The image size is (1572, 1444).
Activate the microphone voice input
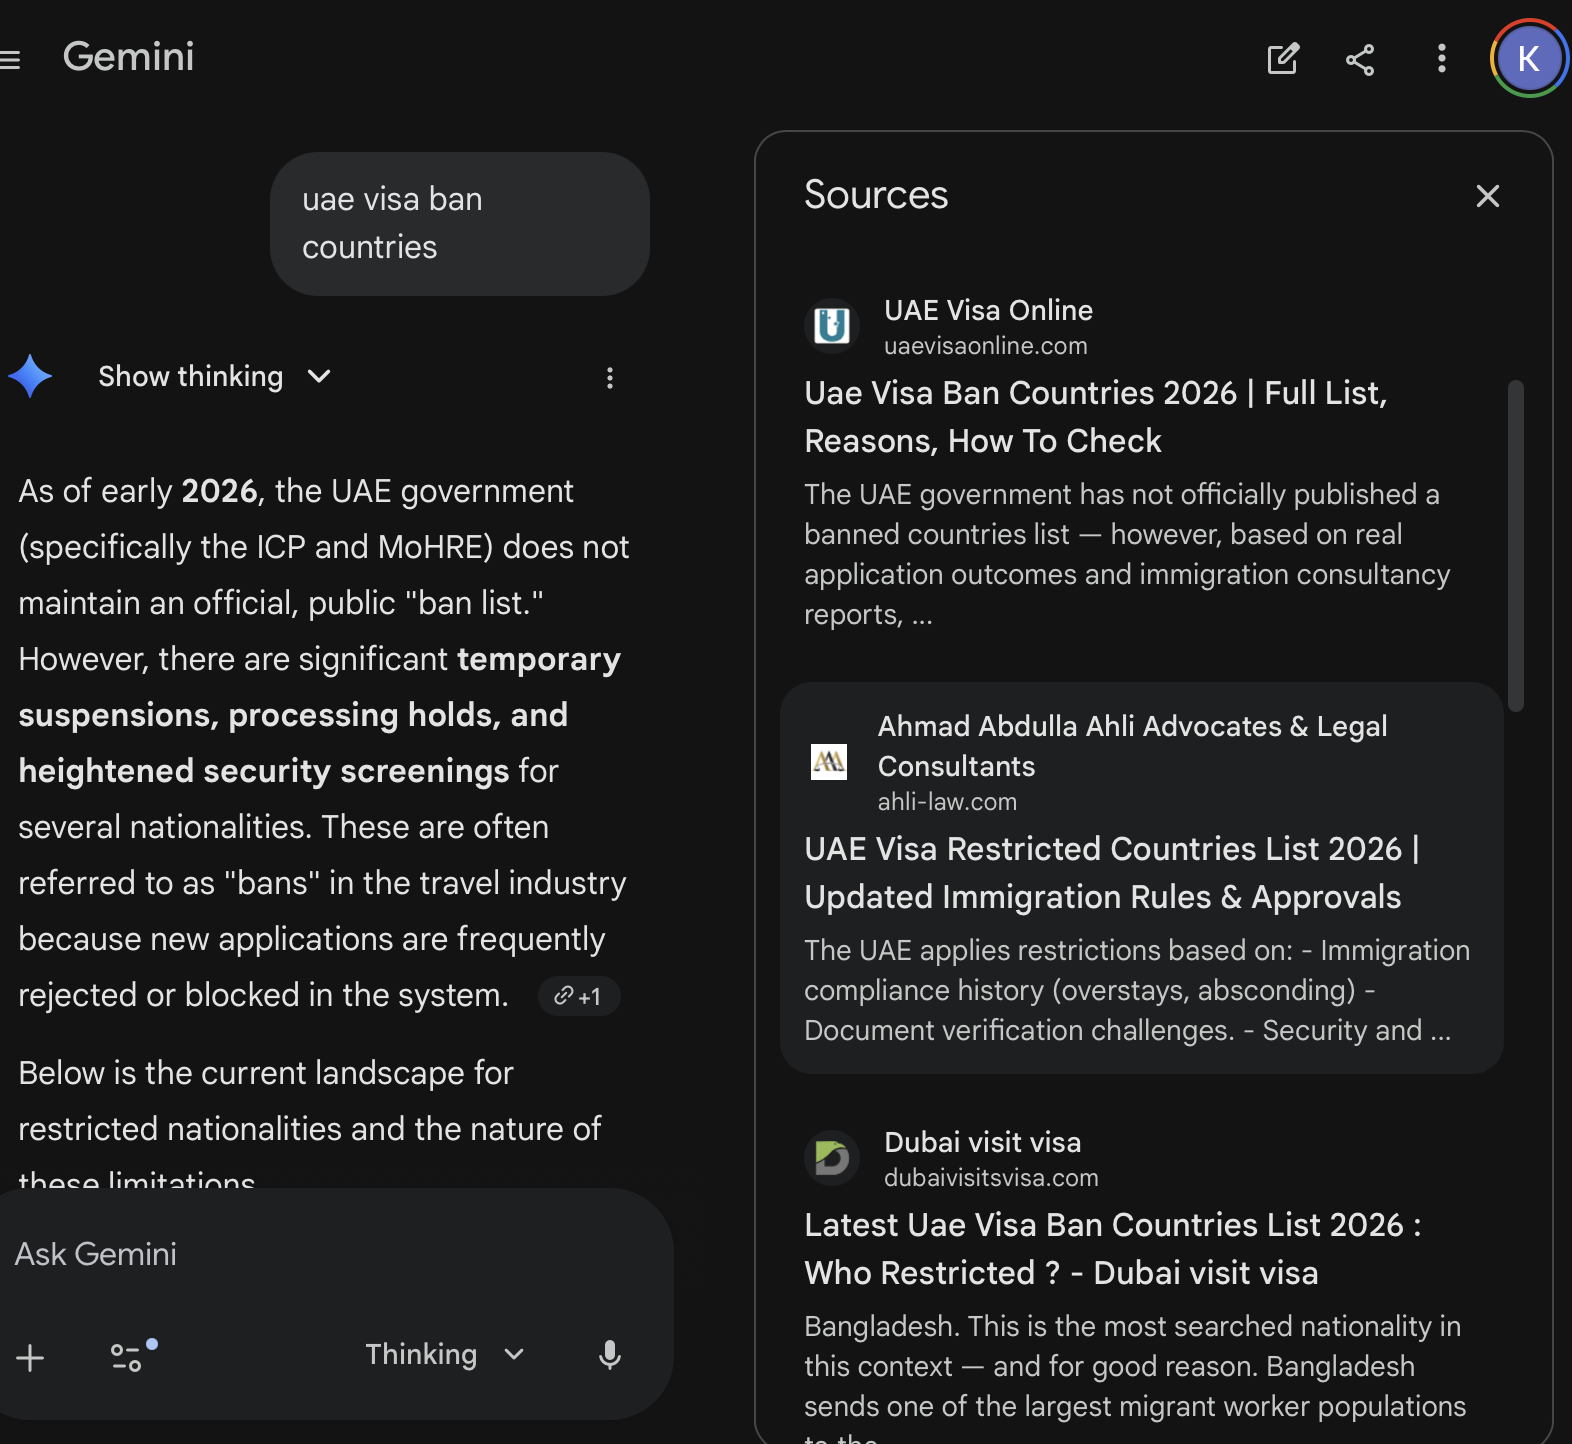610,1355
